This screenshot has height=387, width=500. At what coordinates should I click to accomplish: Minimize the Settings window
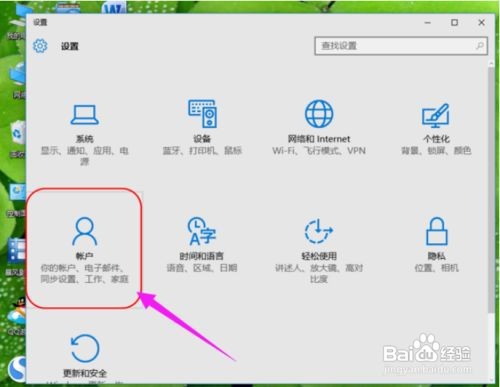[x=428, y=23]
